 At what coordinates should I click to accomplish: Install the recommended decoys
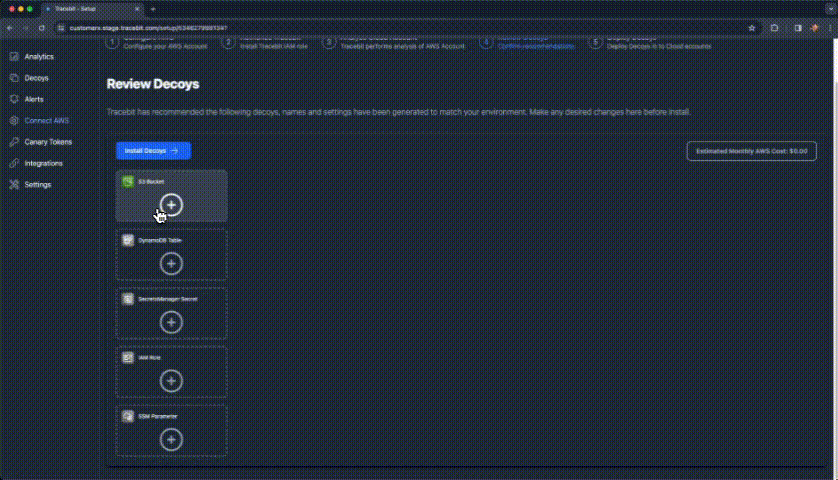[153, 151]
